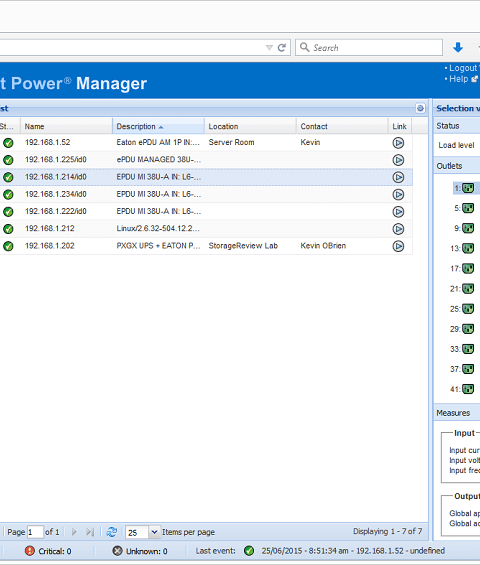480x565 pixels.
Task: Collapse the Status section
Action: tap(457, 126)
